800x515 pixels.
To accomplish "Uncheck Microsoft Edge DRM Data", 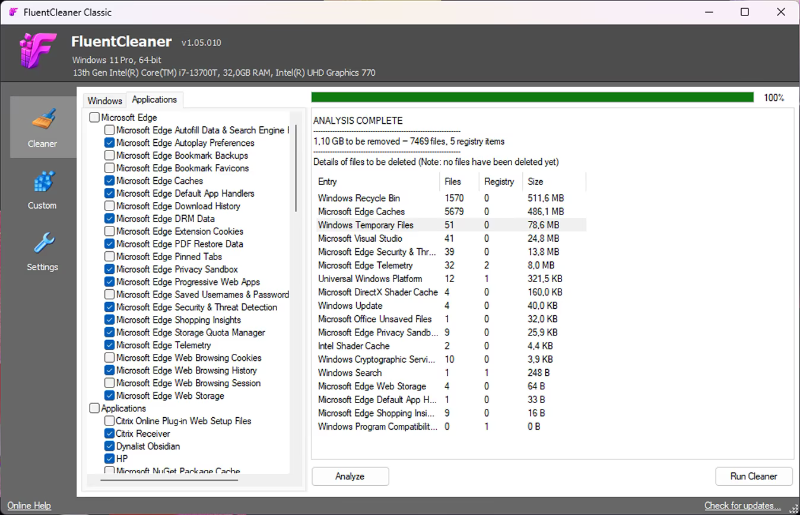I will tap(109, 218).
